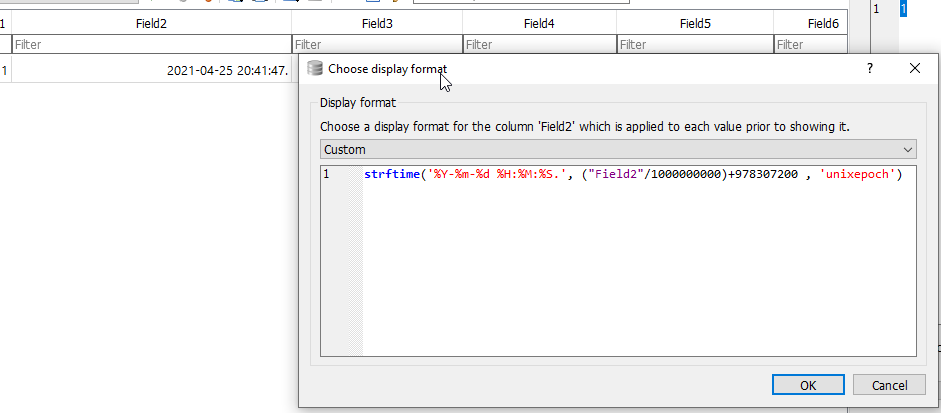Click the 'unixepoch' text in the editor

tap(858, 174)
